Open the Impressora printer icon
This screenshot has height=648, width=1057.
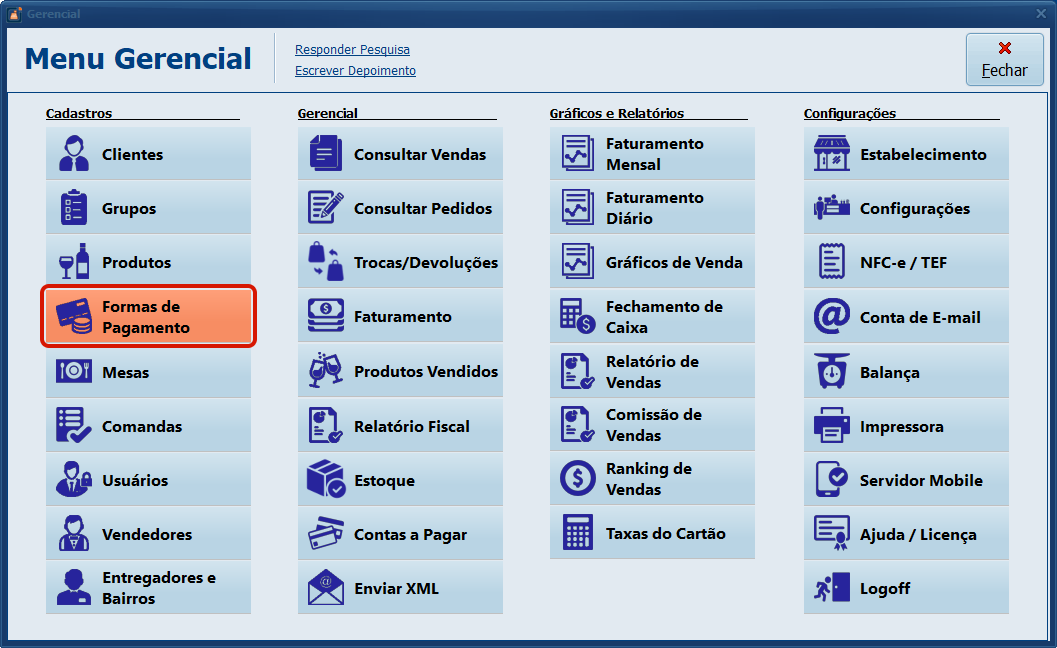pos(832,426)
